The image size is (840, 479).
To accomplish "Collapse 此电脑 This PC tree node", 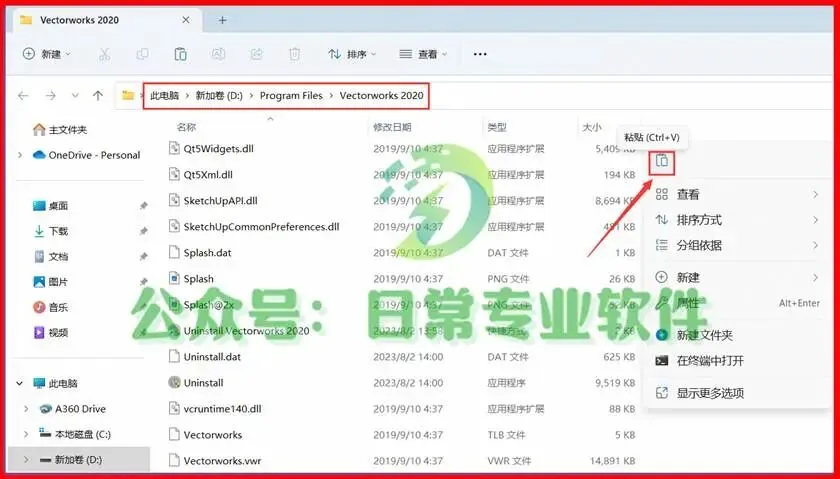I will tap(20, 384).
